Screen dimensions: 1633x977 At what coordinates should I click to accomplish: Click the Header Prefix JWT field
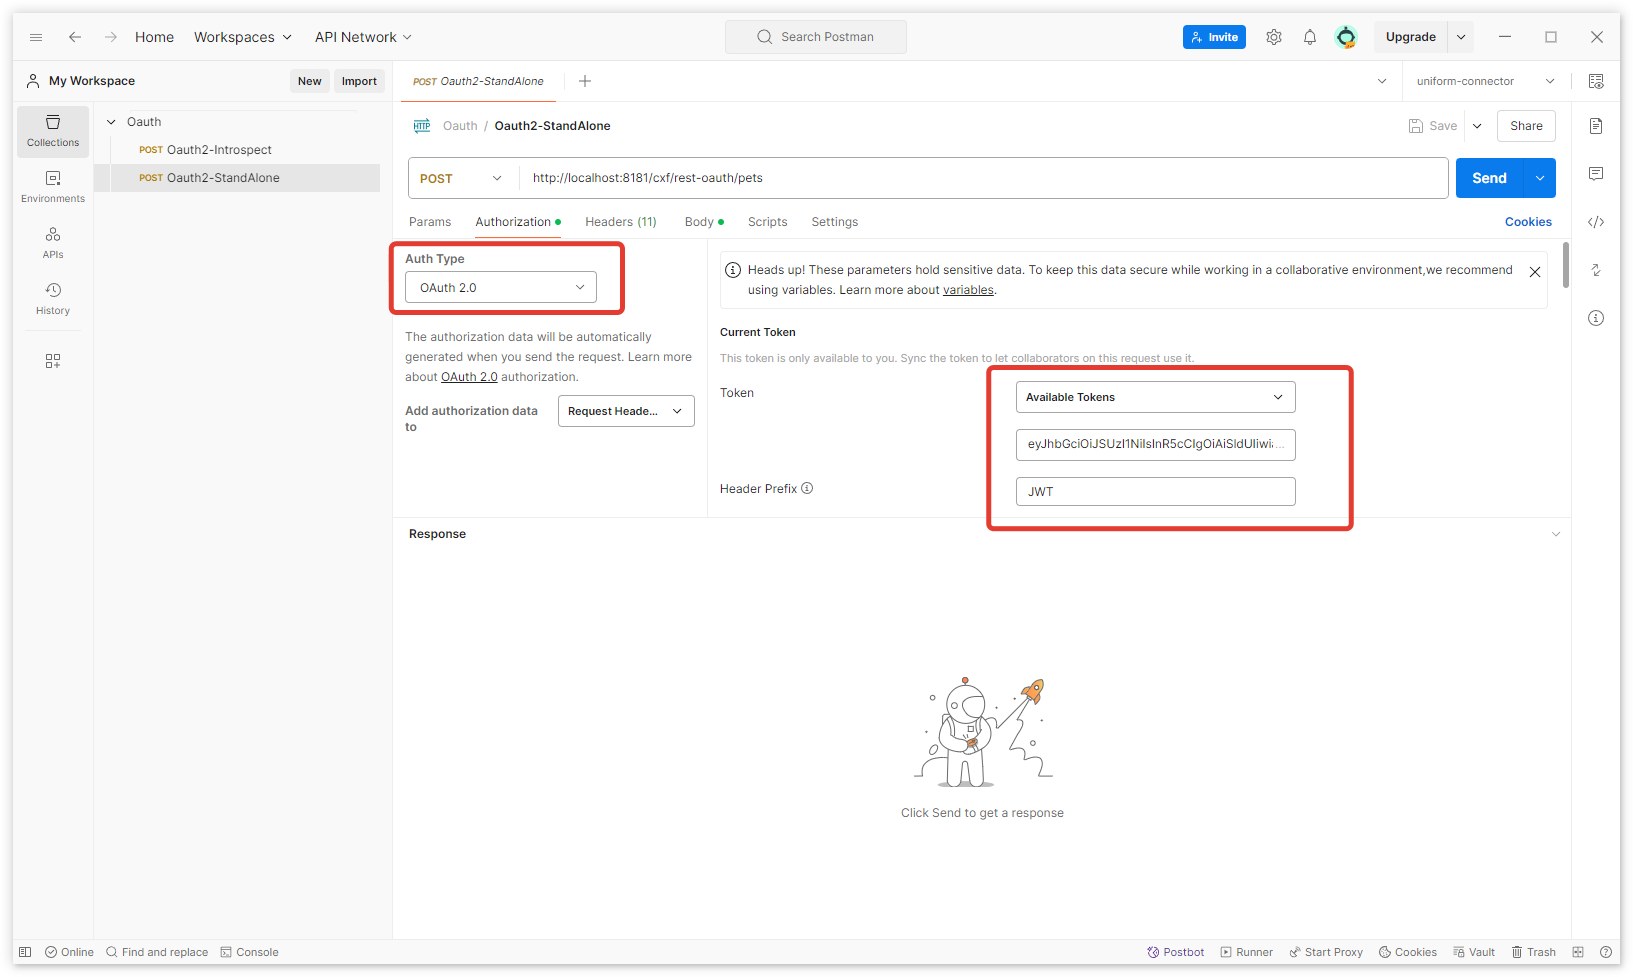tap(1155, 492)
